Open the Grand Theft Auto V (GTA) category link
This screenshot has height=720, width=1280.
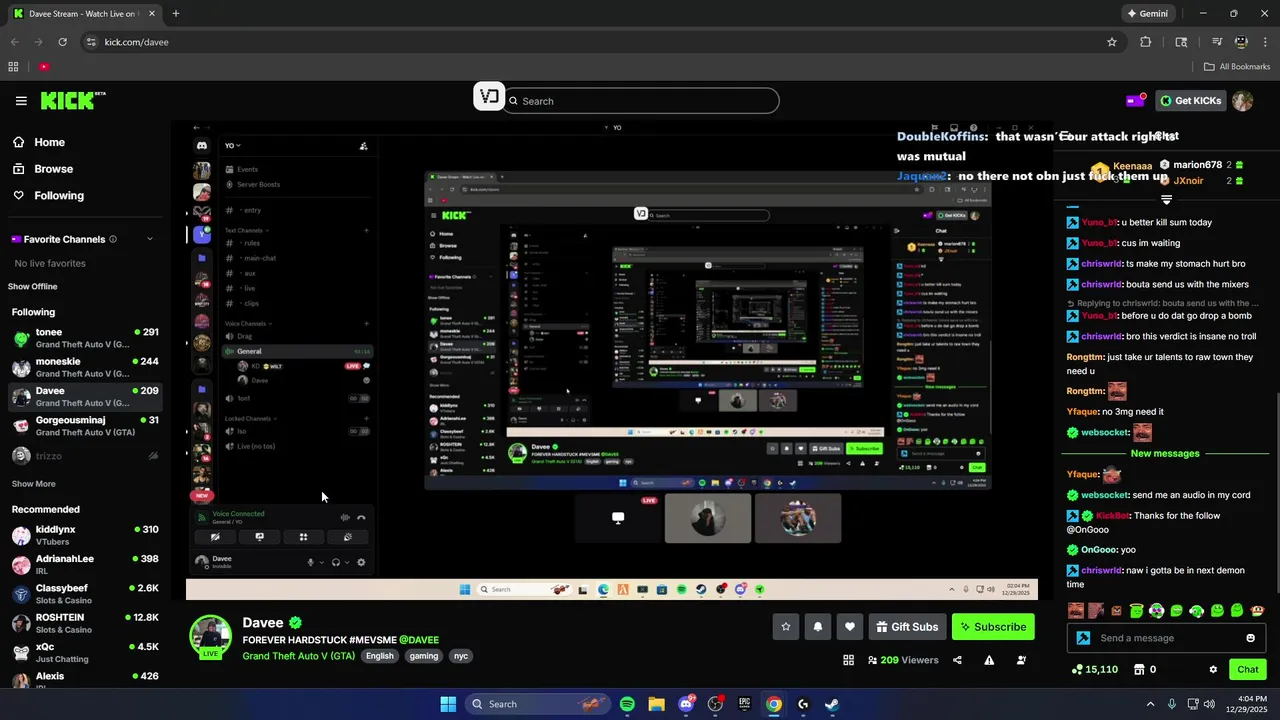pos(298,656)
